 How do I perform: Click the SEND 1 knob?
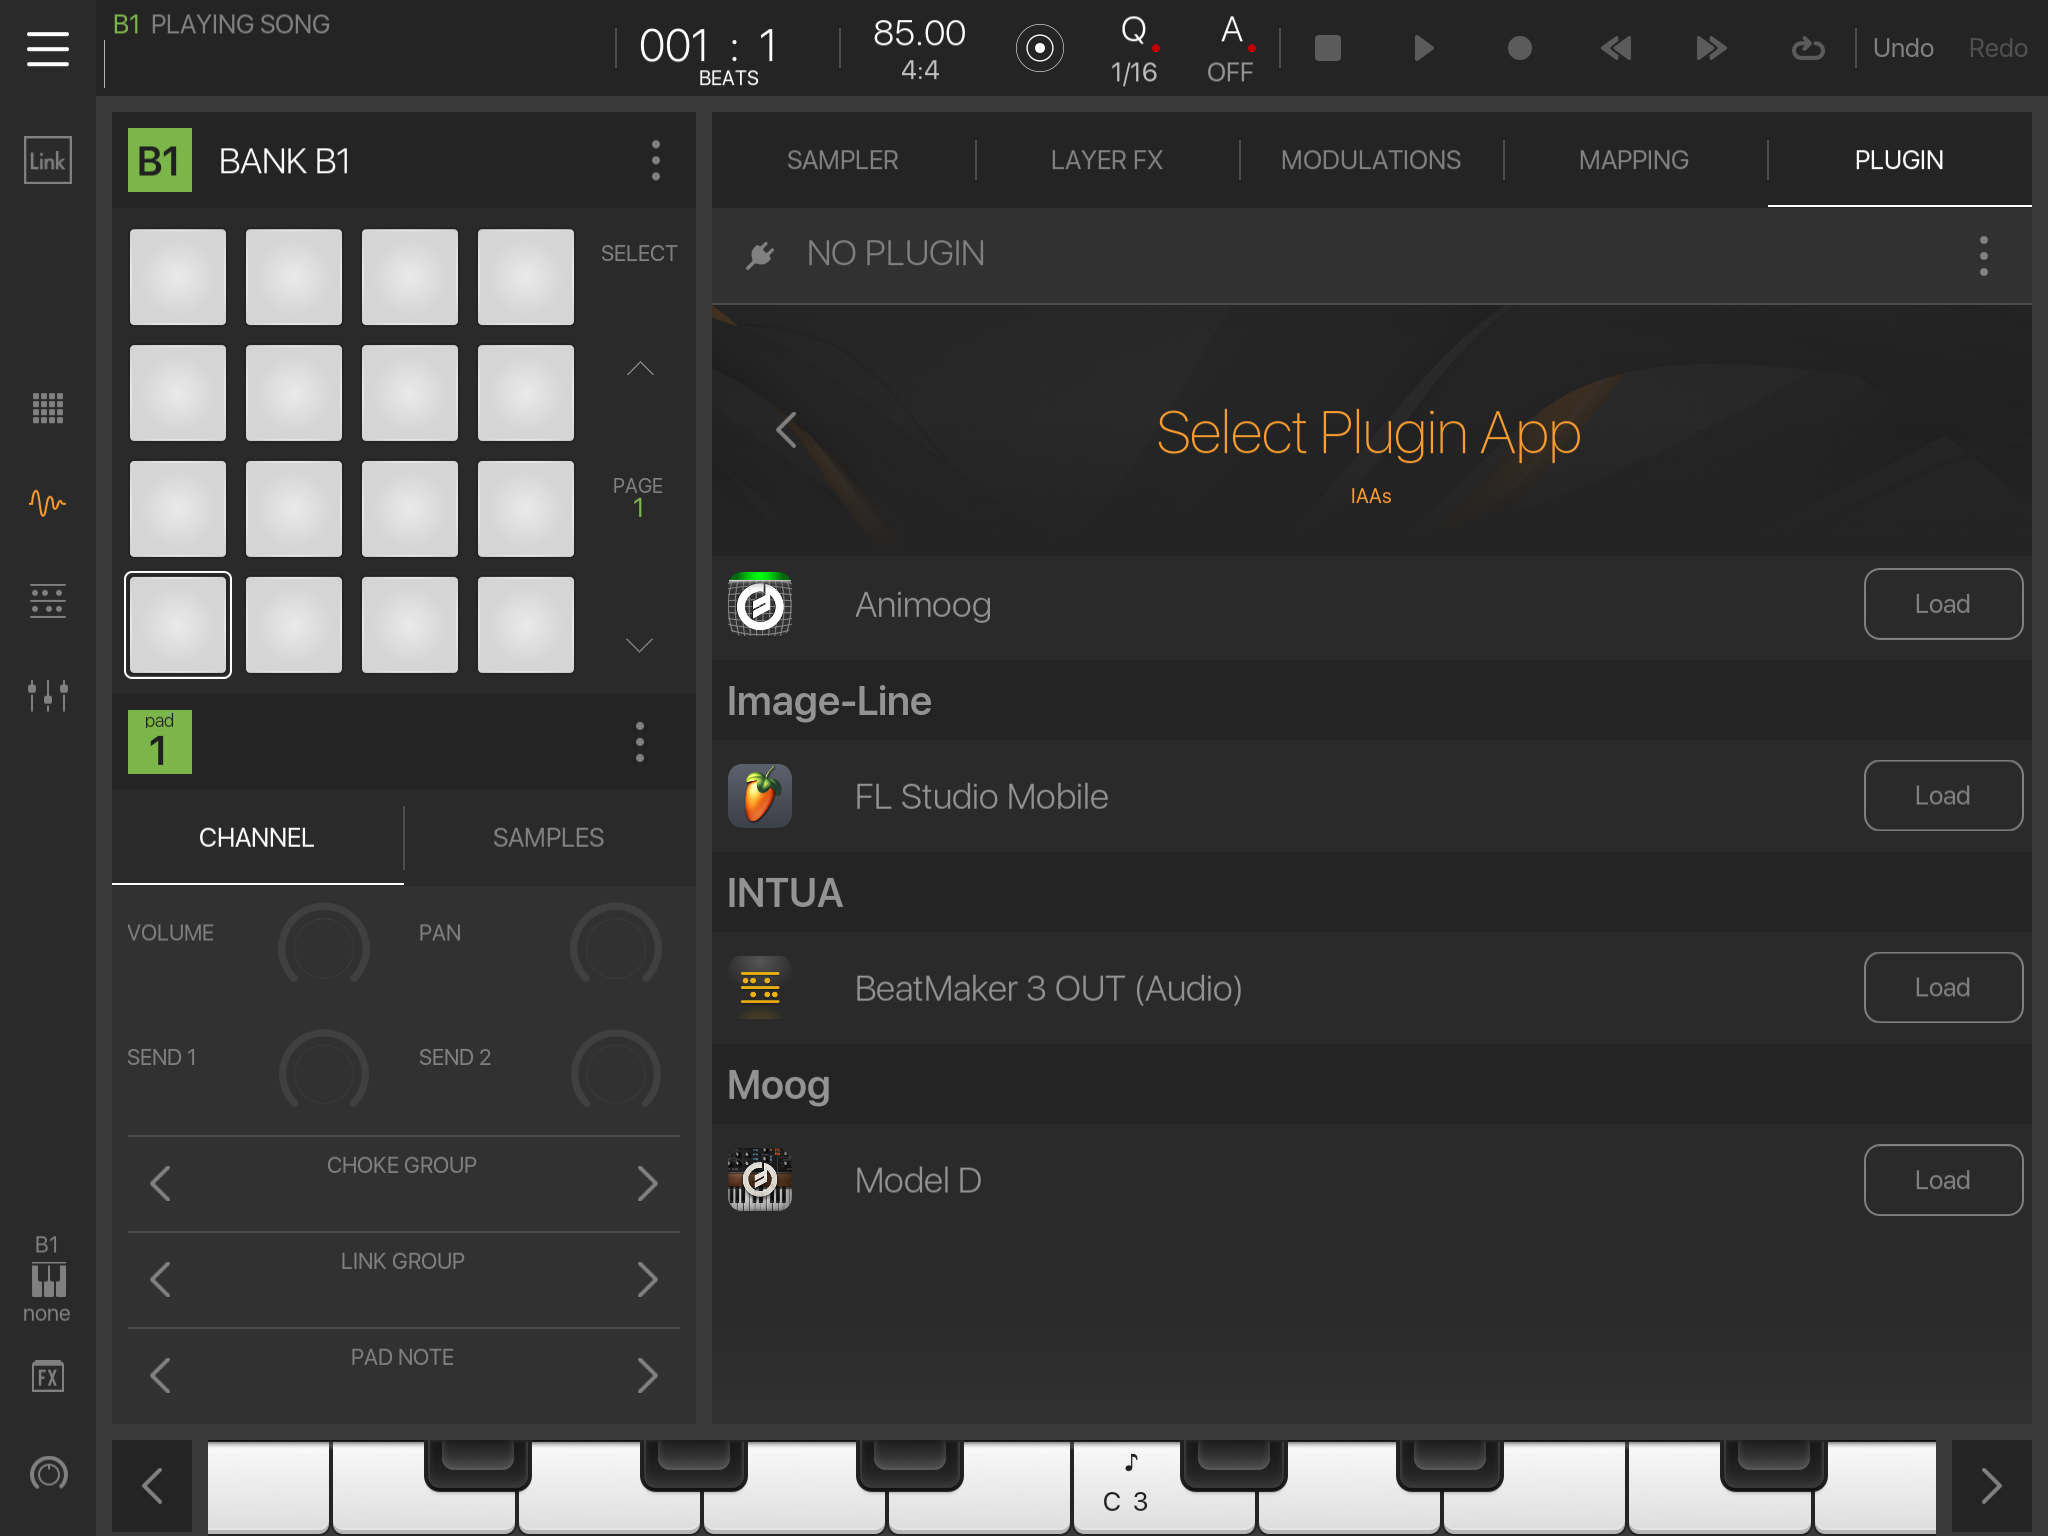(324, 1072)
